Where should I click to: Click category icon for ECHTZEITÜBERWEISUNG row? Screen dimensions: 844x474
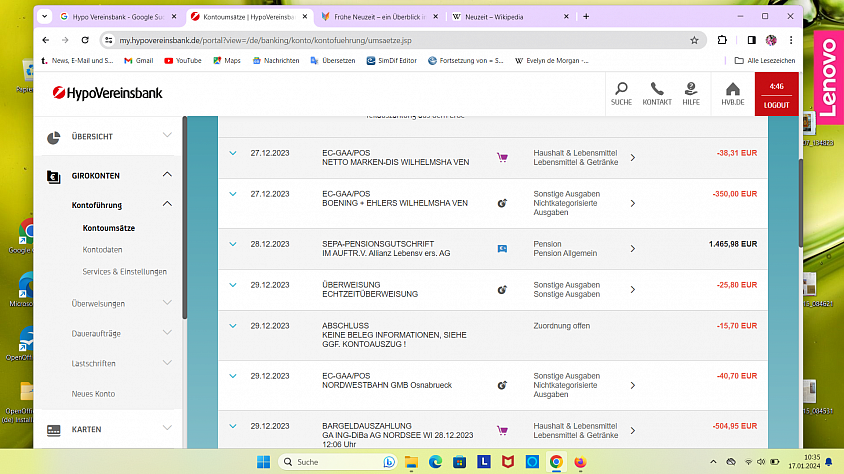[x=502, y=289]
